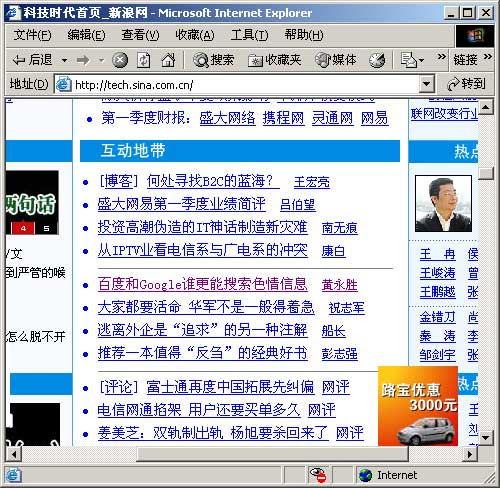Open the 收藏夹 favorites pane
The height and width of the screenshot is (488, 500).
coord(275,60)
